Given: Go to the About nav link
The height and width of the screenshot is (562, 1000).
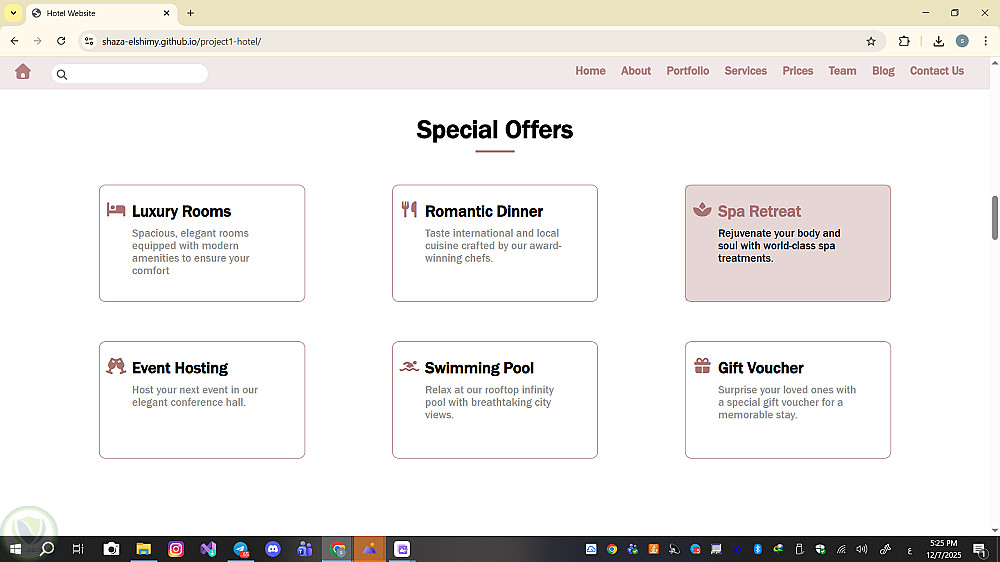Looking at the screenshot, I should [636, 71].
